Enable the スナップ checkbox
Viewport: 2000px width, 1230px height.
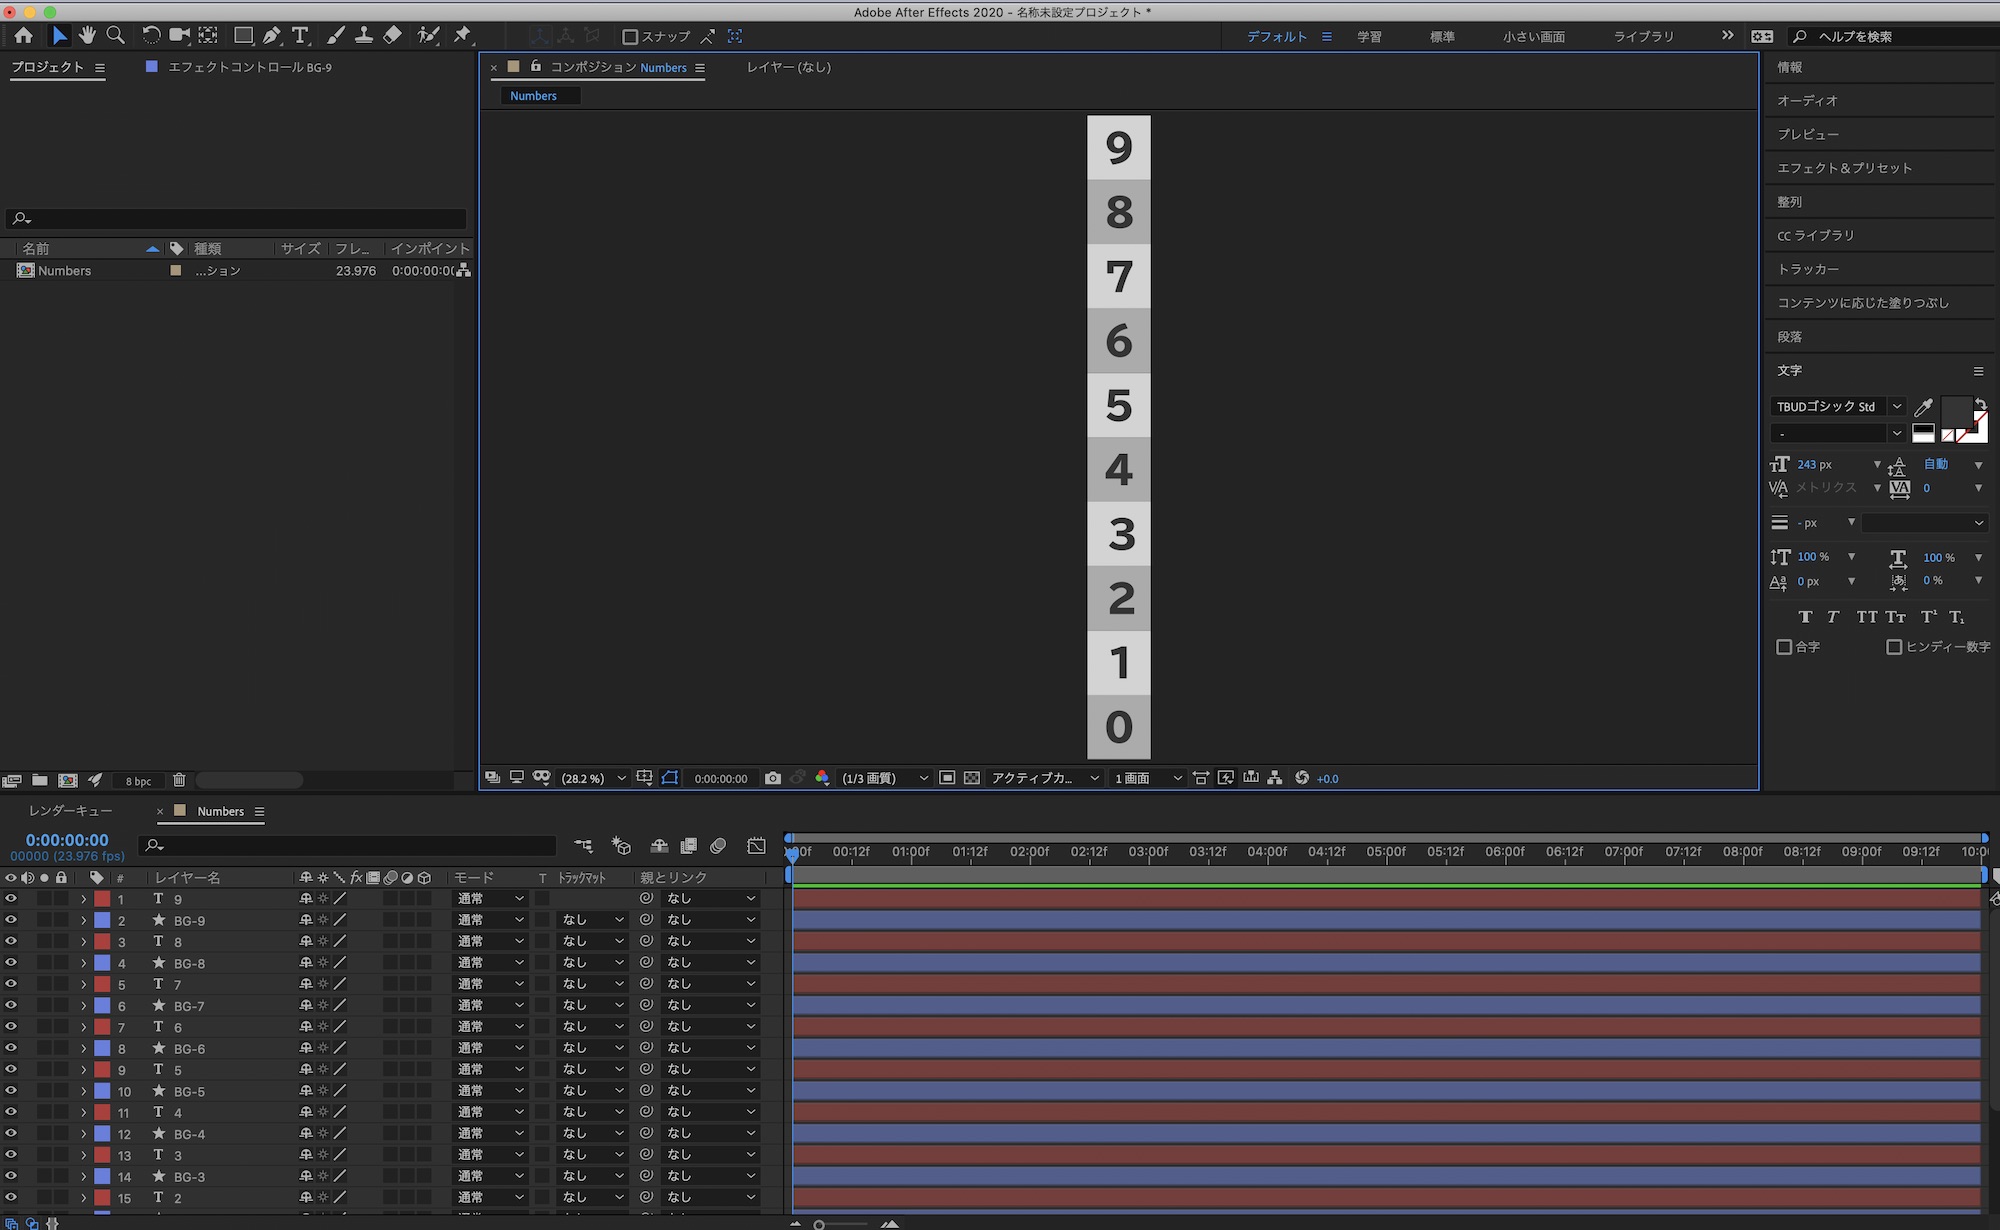tap(630, 37)
